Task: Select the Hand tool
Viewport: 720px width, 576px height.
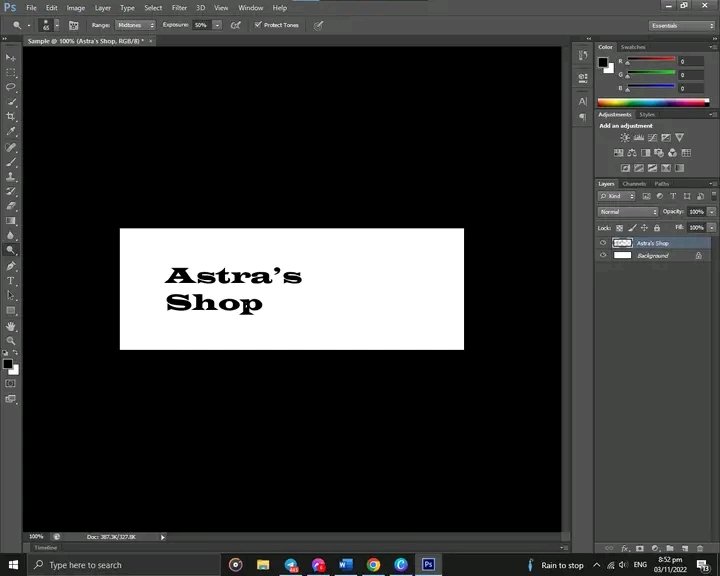Action: (x=10, y=327)
